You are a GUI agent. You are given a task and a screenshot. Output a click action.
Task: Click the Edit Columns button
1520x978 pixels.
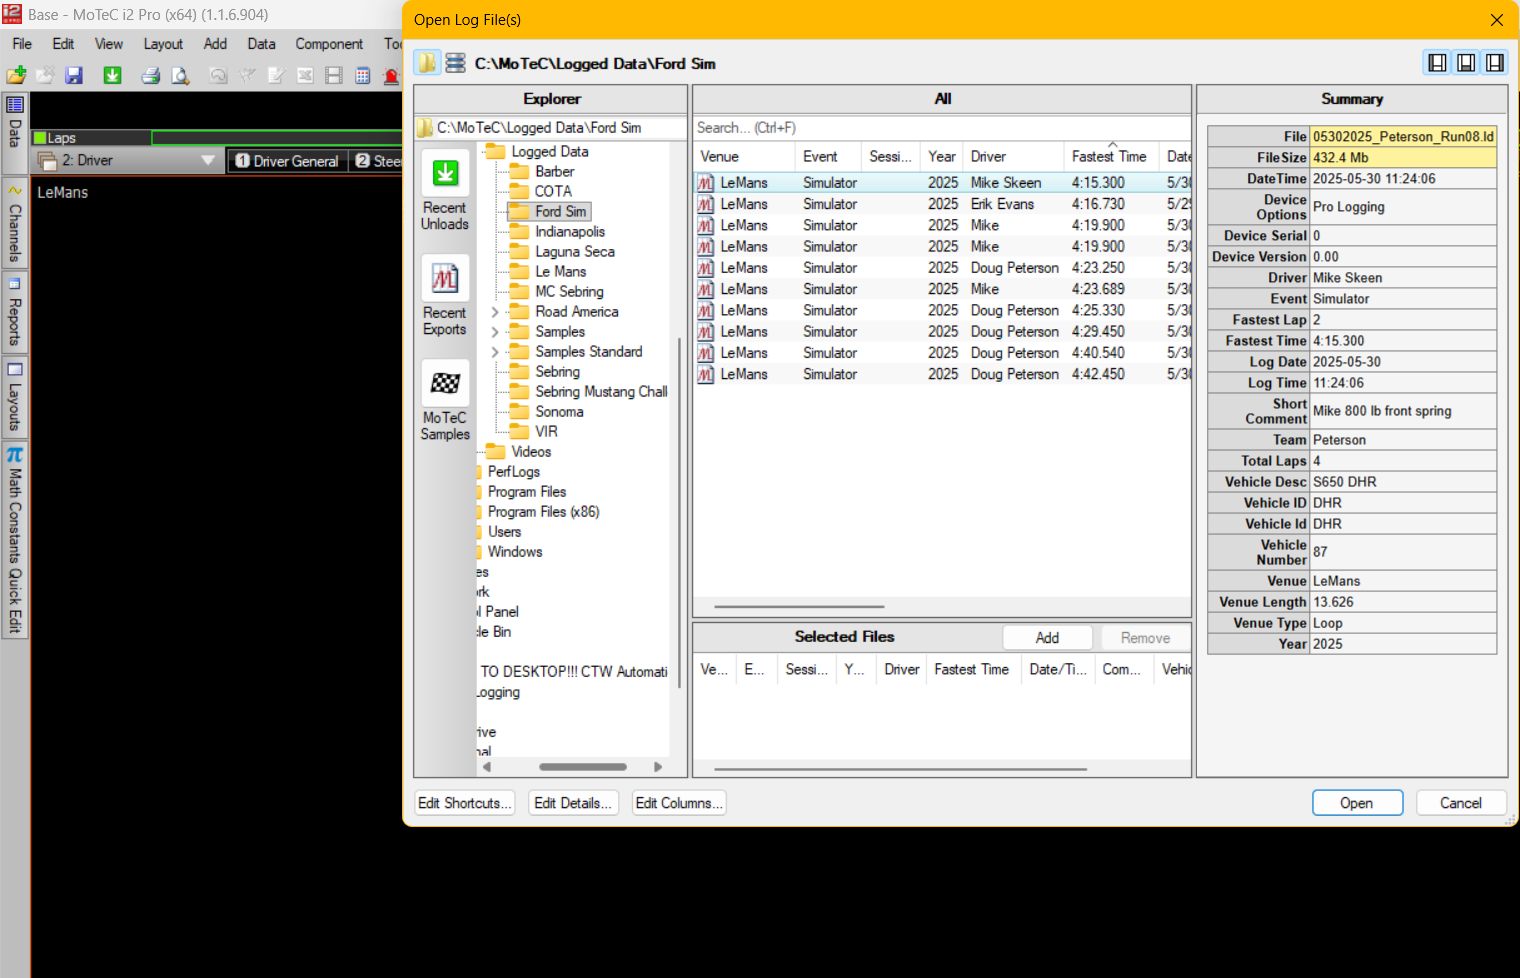point(678,803)
